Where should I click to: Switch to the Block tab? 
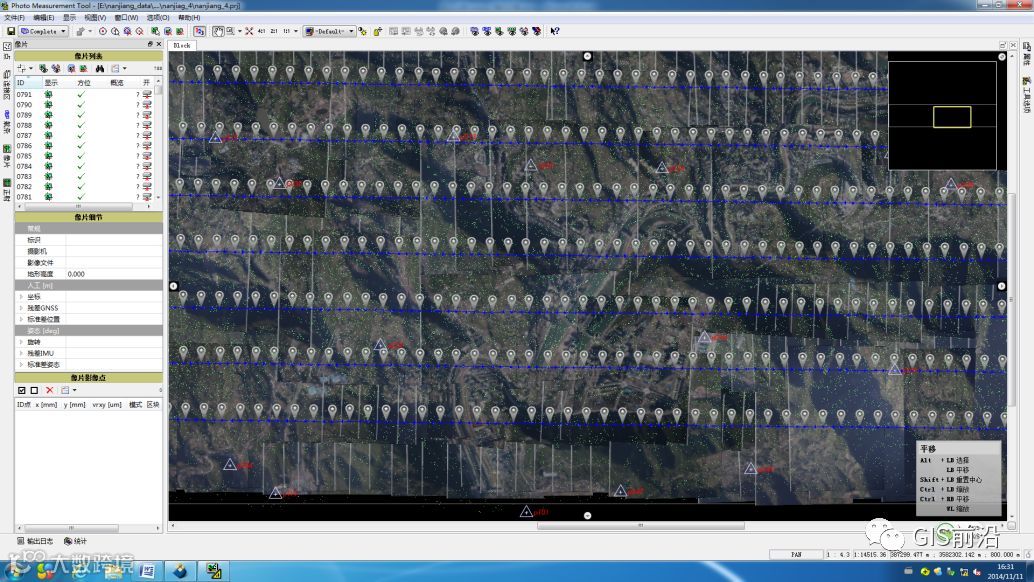(x=182, y=45)
